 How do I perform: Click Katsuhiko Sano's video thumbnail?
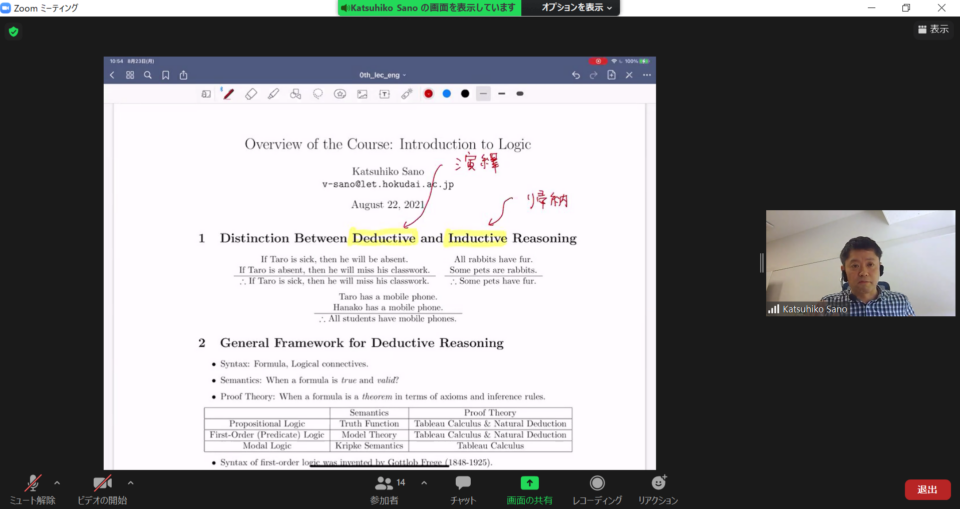coord(860,263)
